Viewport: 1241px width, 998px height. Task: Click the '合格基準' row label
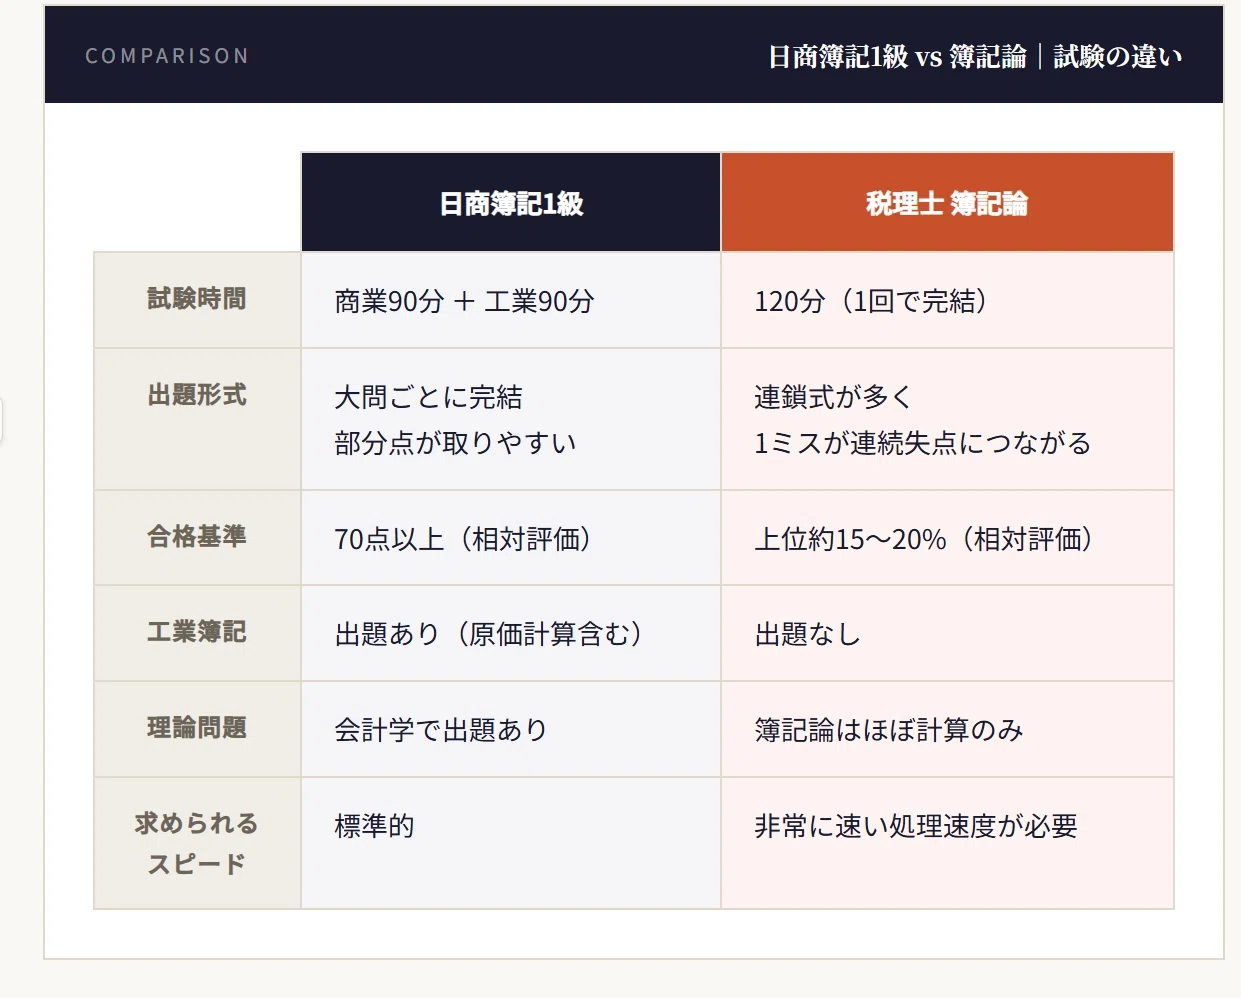[197, 537]
